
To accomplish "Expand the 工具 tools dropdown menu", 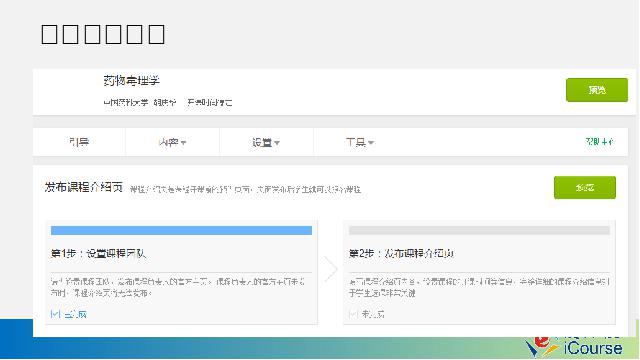I will (x=360, y=142).
